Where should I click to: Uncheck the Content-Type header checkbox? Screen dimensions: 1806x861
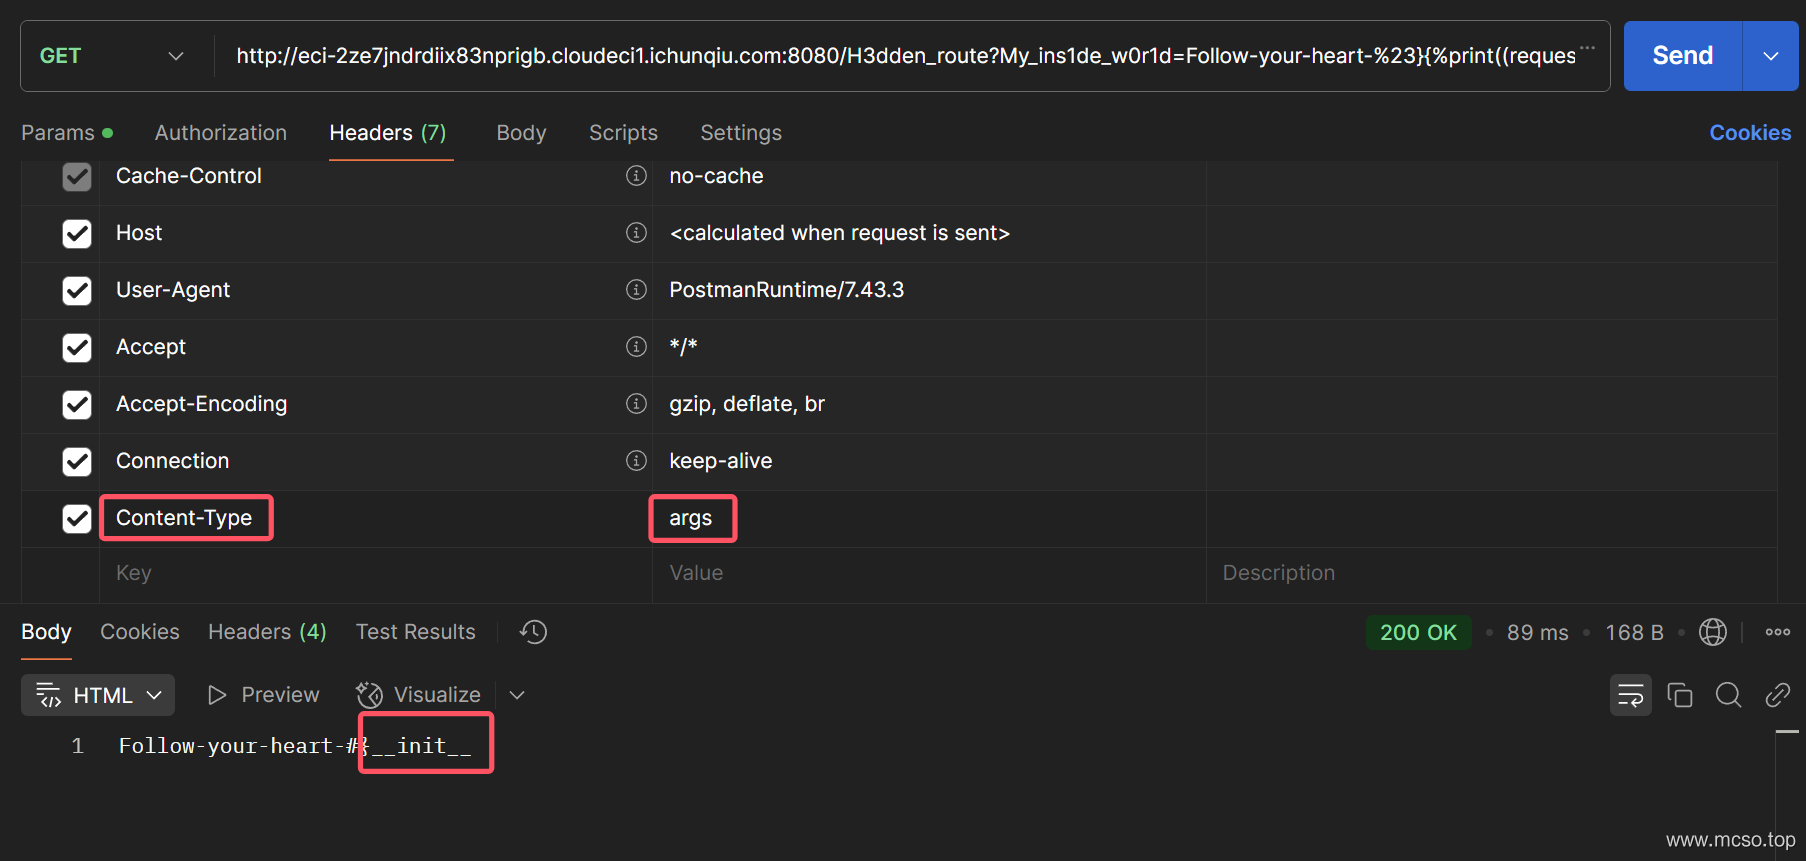77,519
